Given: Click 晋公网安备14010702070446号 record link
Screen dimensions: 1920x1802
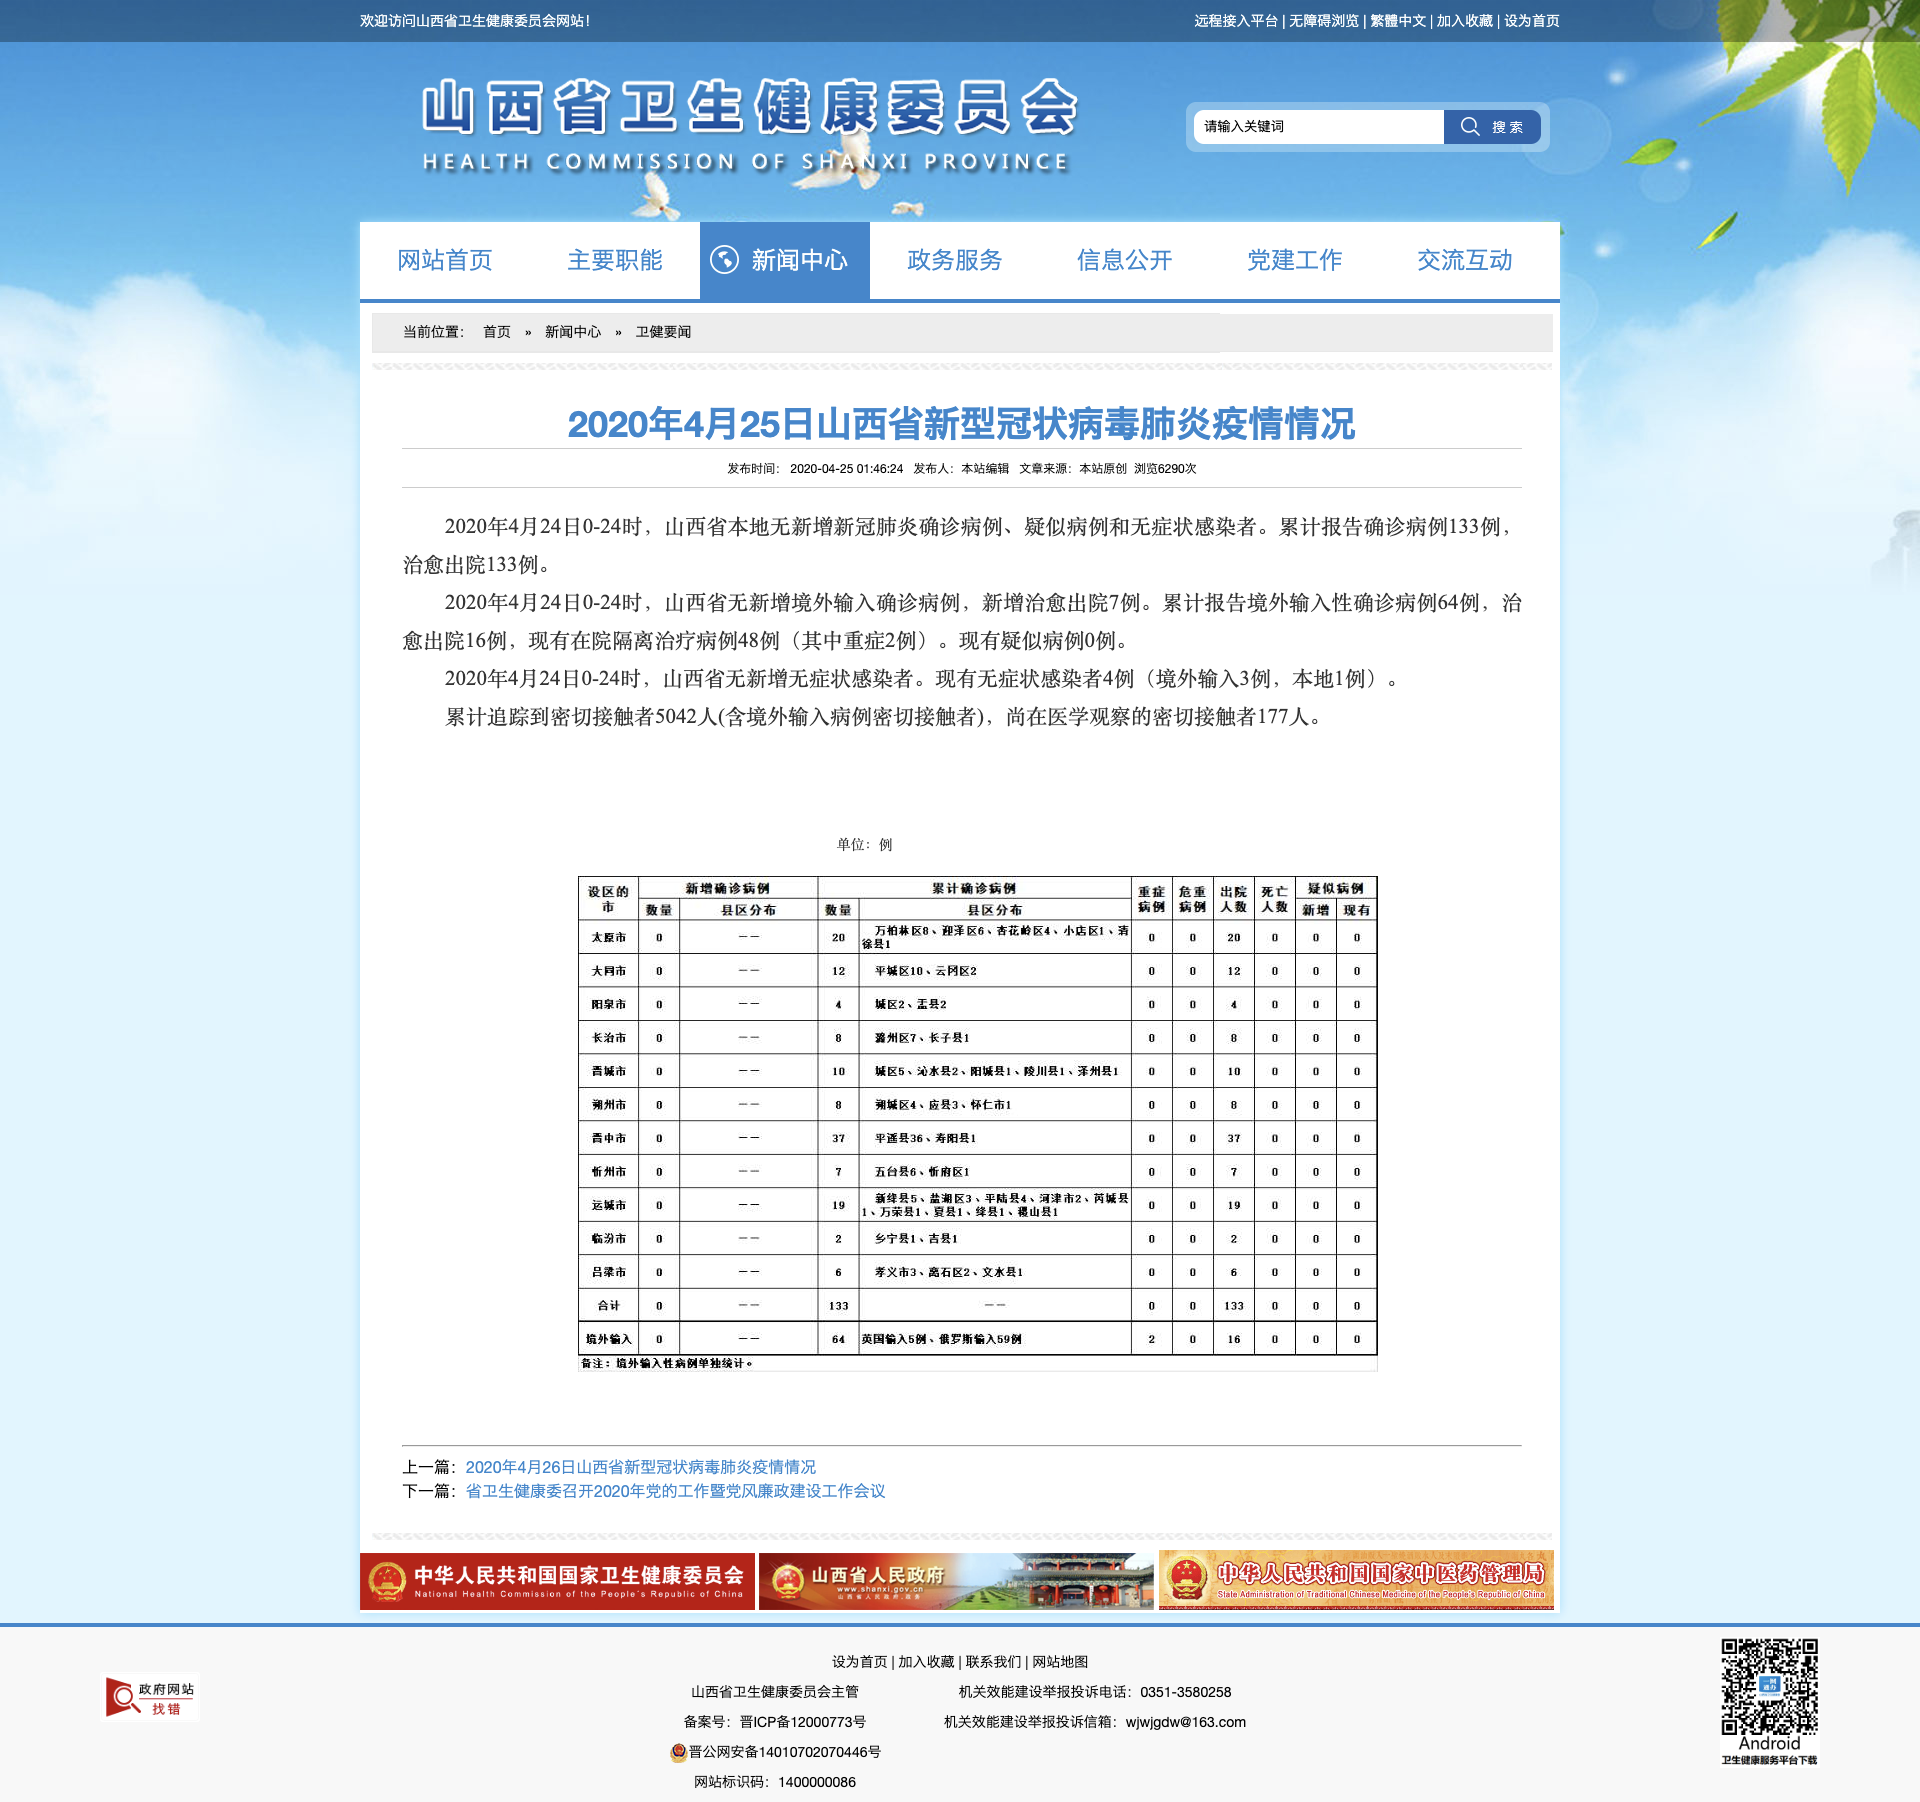Looking at the screenshot, I should (x=785, y=1752).
